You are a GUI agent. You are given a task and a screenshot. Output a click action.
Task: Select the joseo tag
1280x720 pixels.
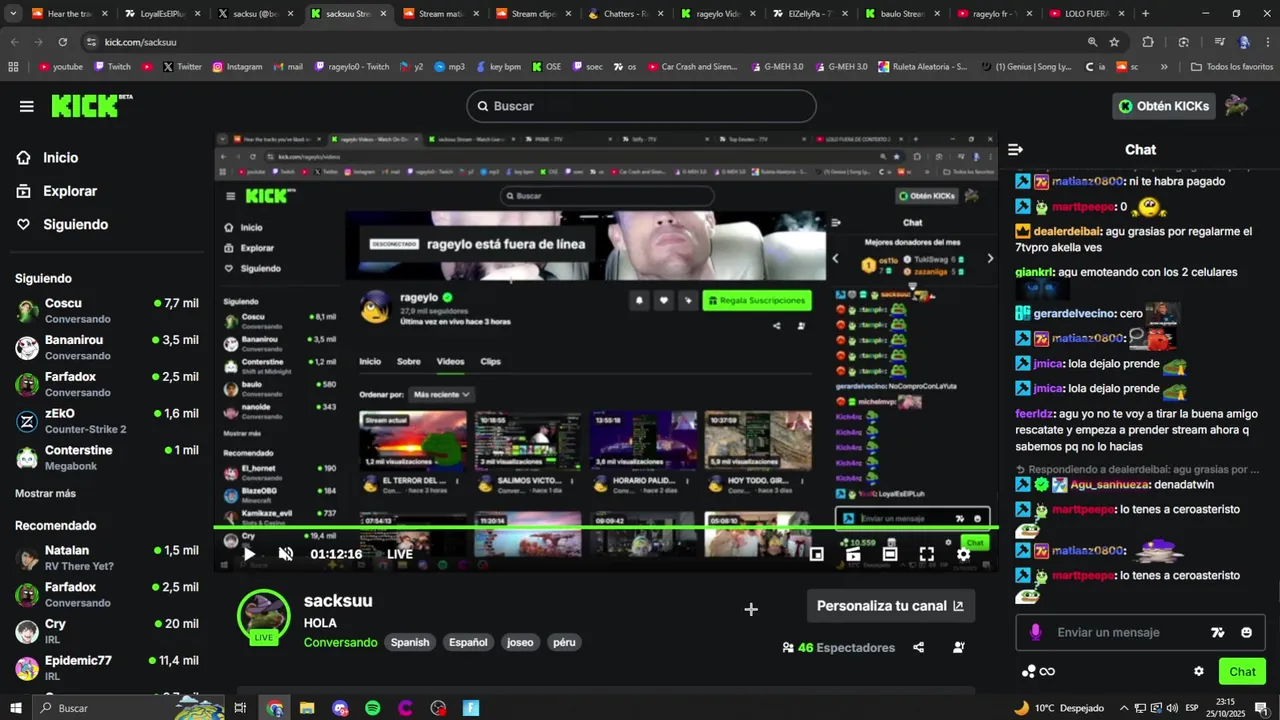click(520, 642)
